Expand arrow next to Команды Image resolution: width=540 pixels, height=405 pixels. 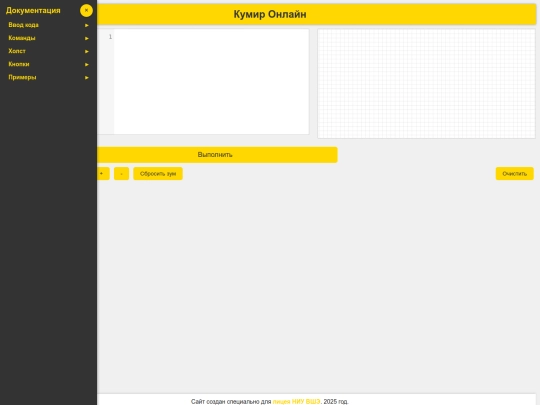(87, 38)
